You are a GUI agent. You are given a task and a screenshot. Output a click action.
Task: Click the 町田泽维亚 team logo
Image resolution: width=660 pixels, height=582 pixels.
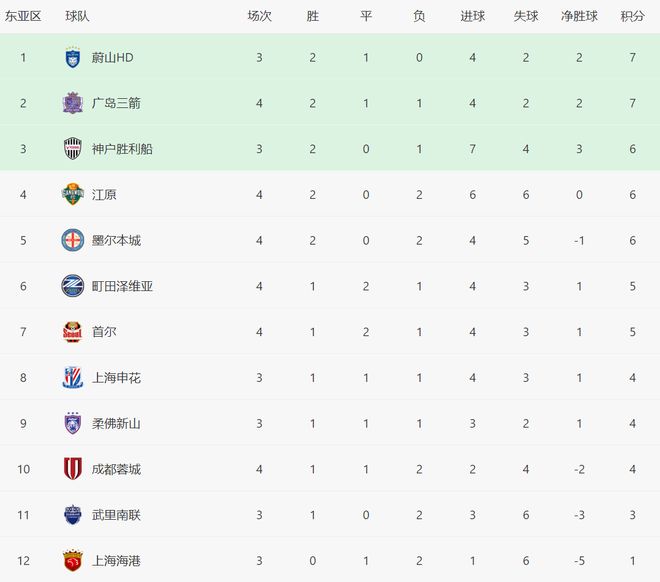[x=72, y=286]
